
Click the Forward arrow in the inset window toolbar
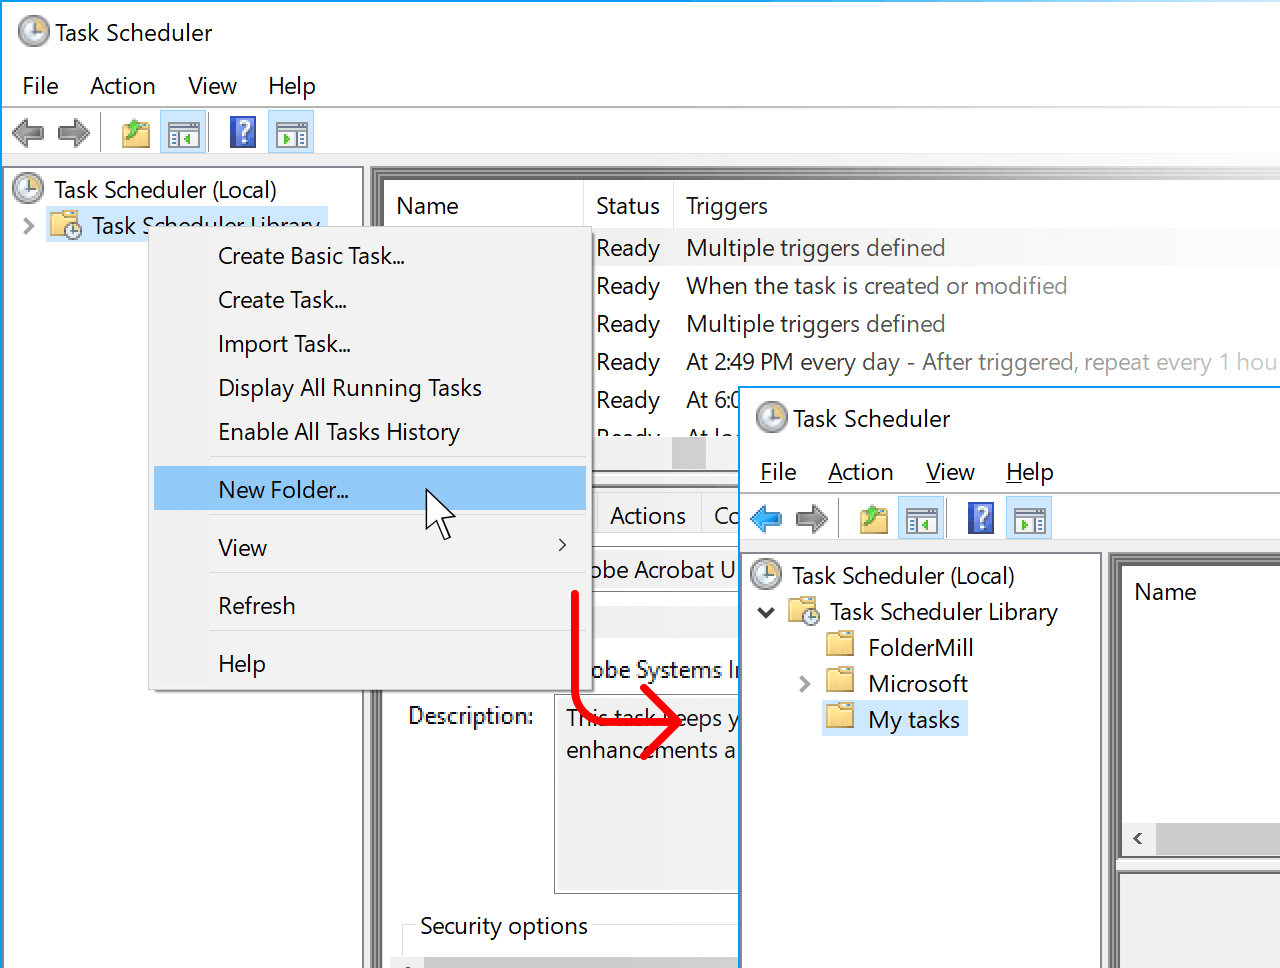812,519
